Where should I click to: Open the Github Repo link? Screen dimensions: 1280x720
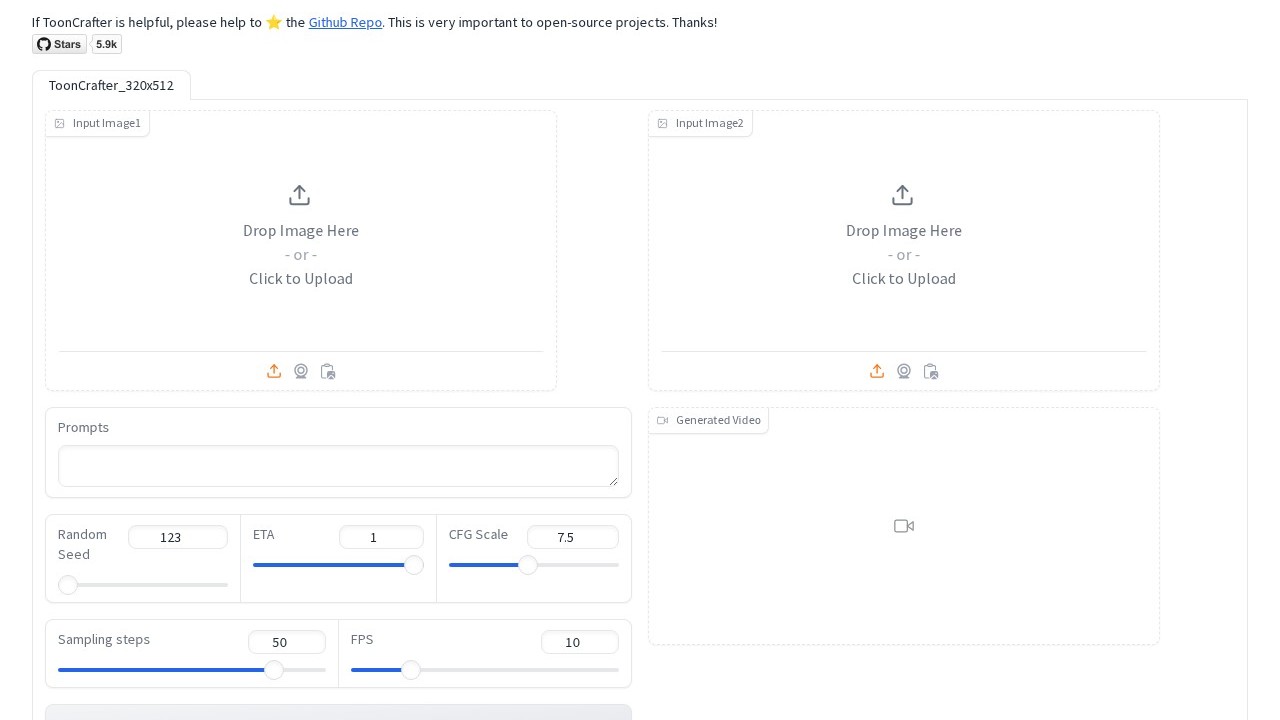click(345, 22)
